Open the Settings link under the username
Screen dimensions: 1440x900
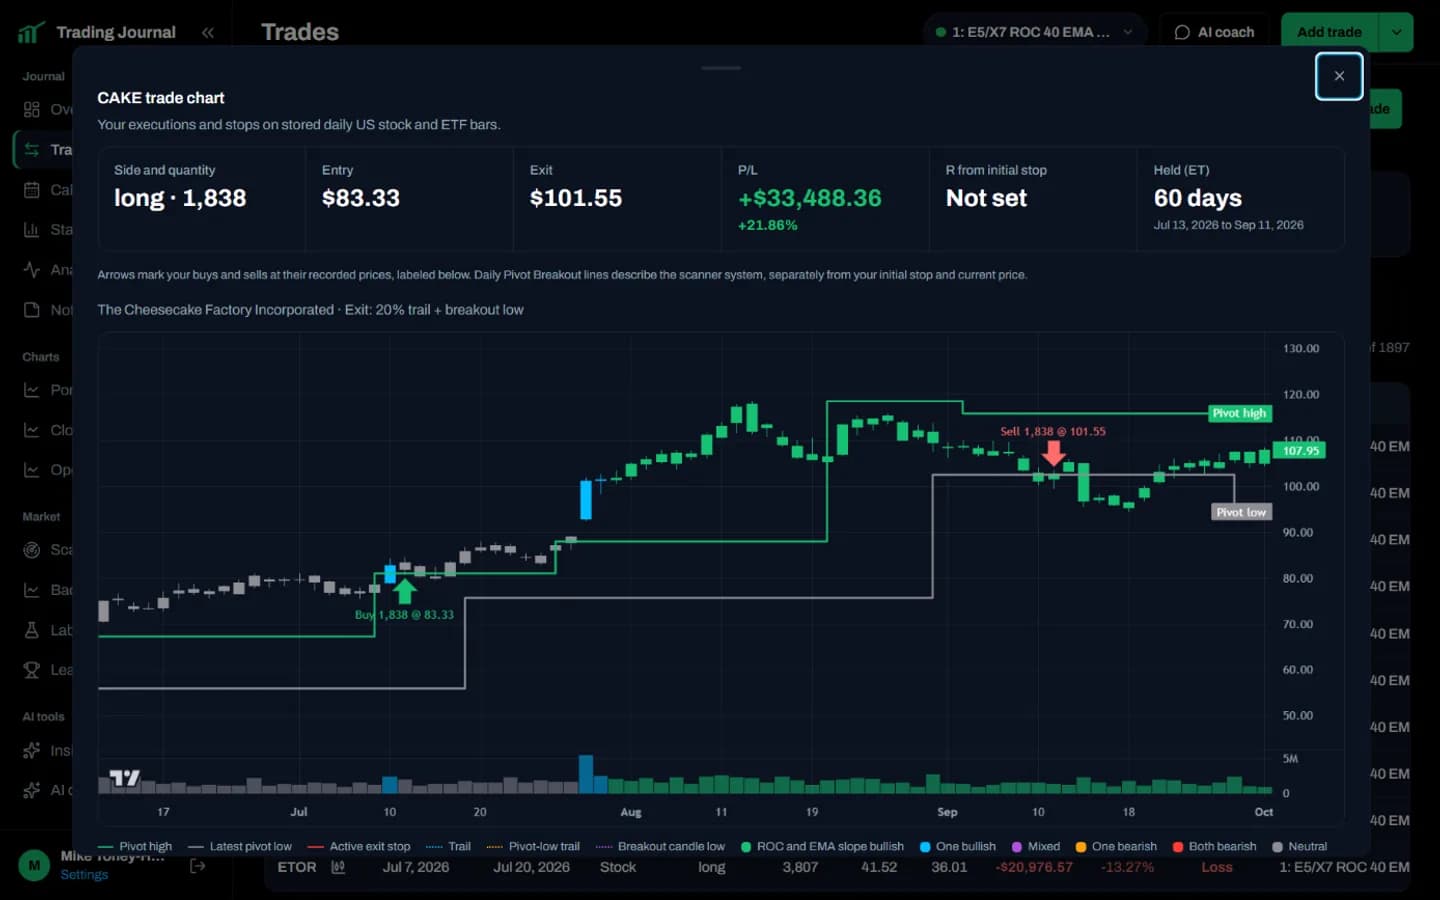click(84, 875)
